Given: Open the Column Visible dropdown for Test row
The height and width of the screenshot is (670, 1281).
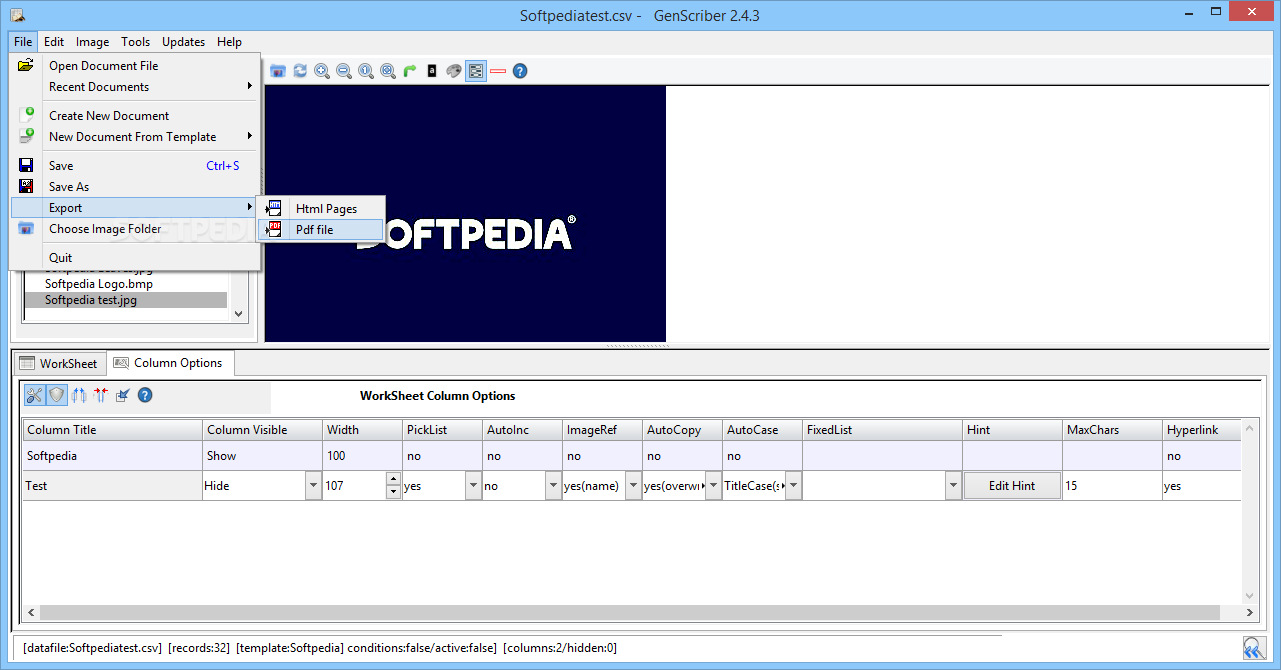Looking at the screenshot, I should [313, 486].
